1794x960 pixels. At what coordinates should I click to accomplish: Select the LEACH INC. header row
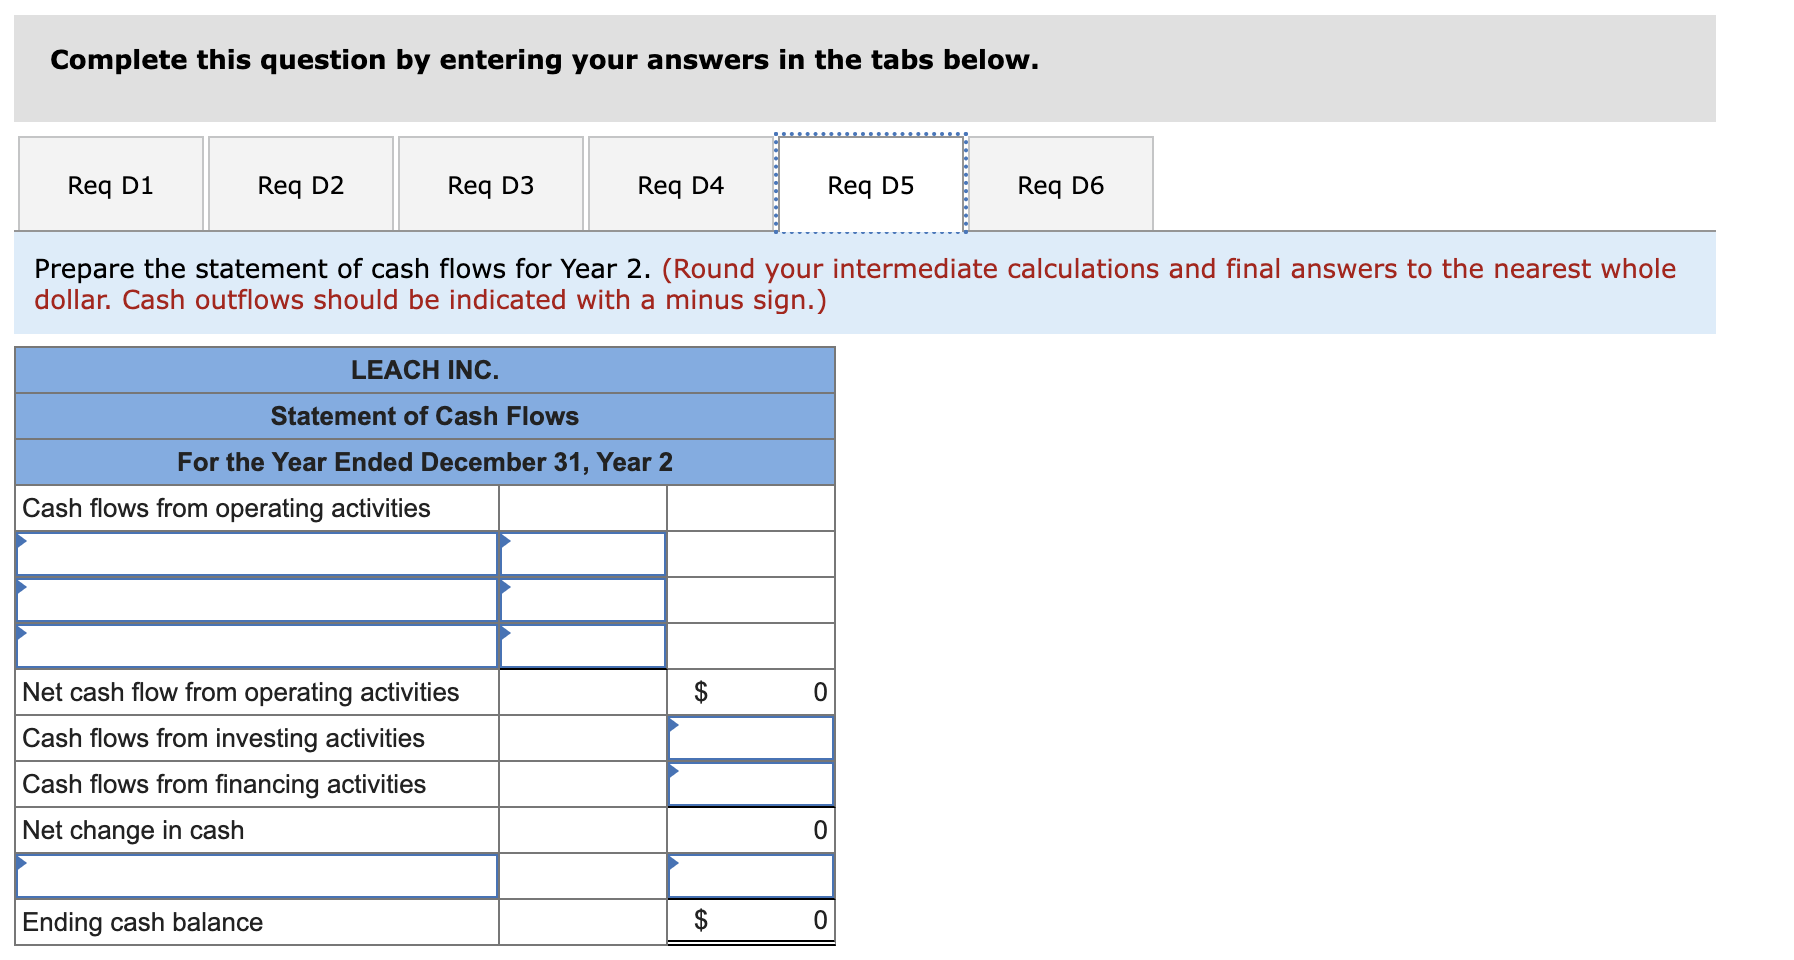tap(423, 370)
